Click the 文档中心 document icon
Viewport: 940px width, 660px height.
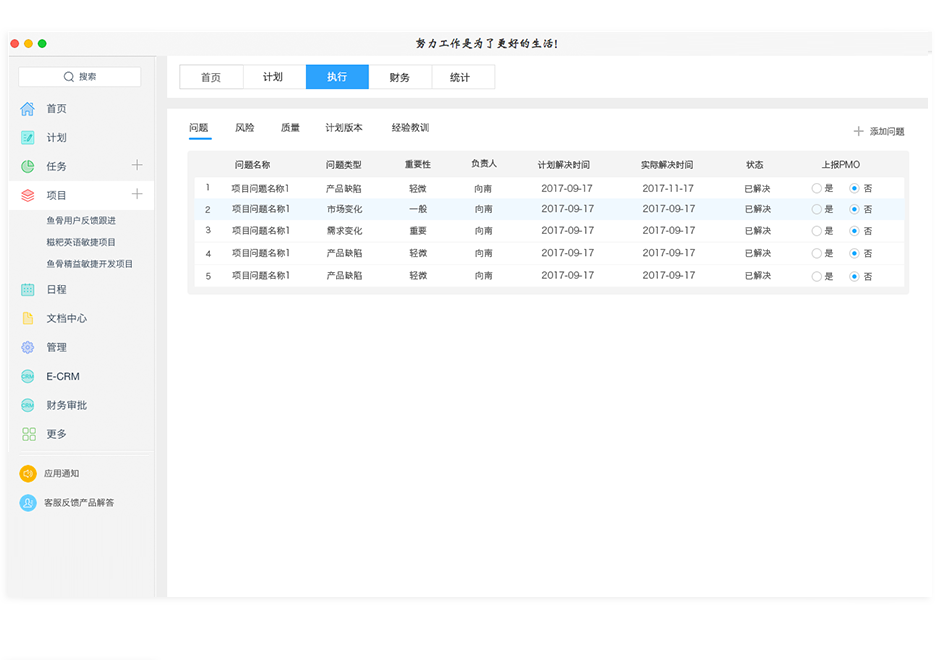pyautogui.click(x=28, y=318)
